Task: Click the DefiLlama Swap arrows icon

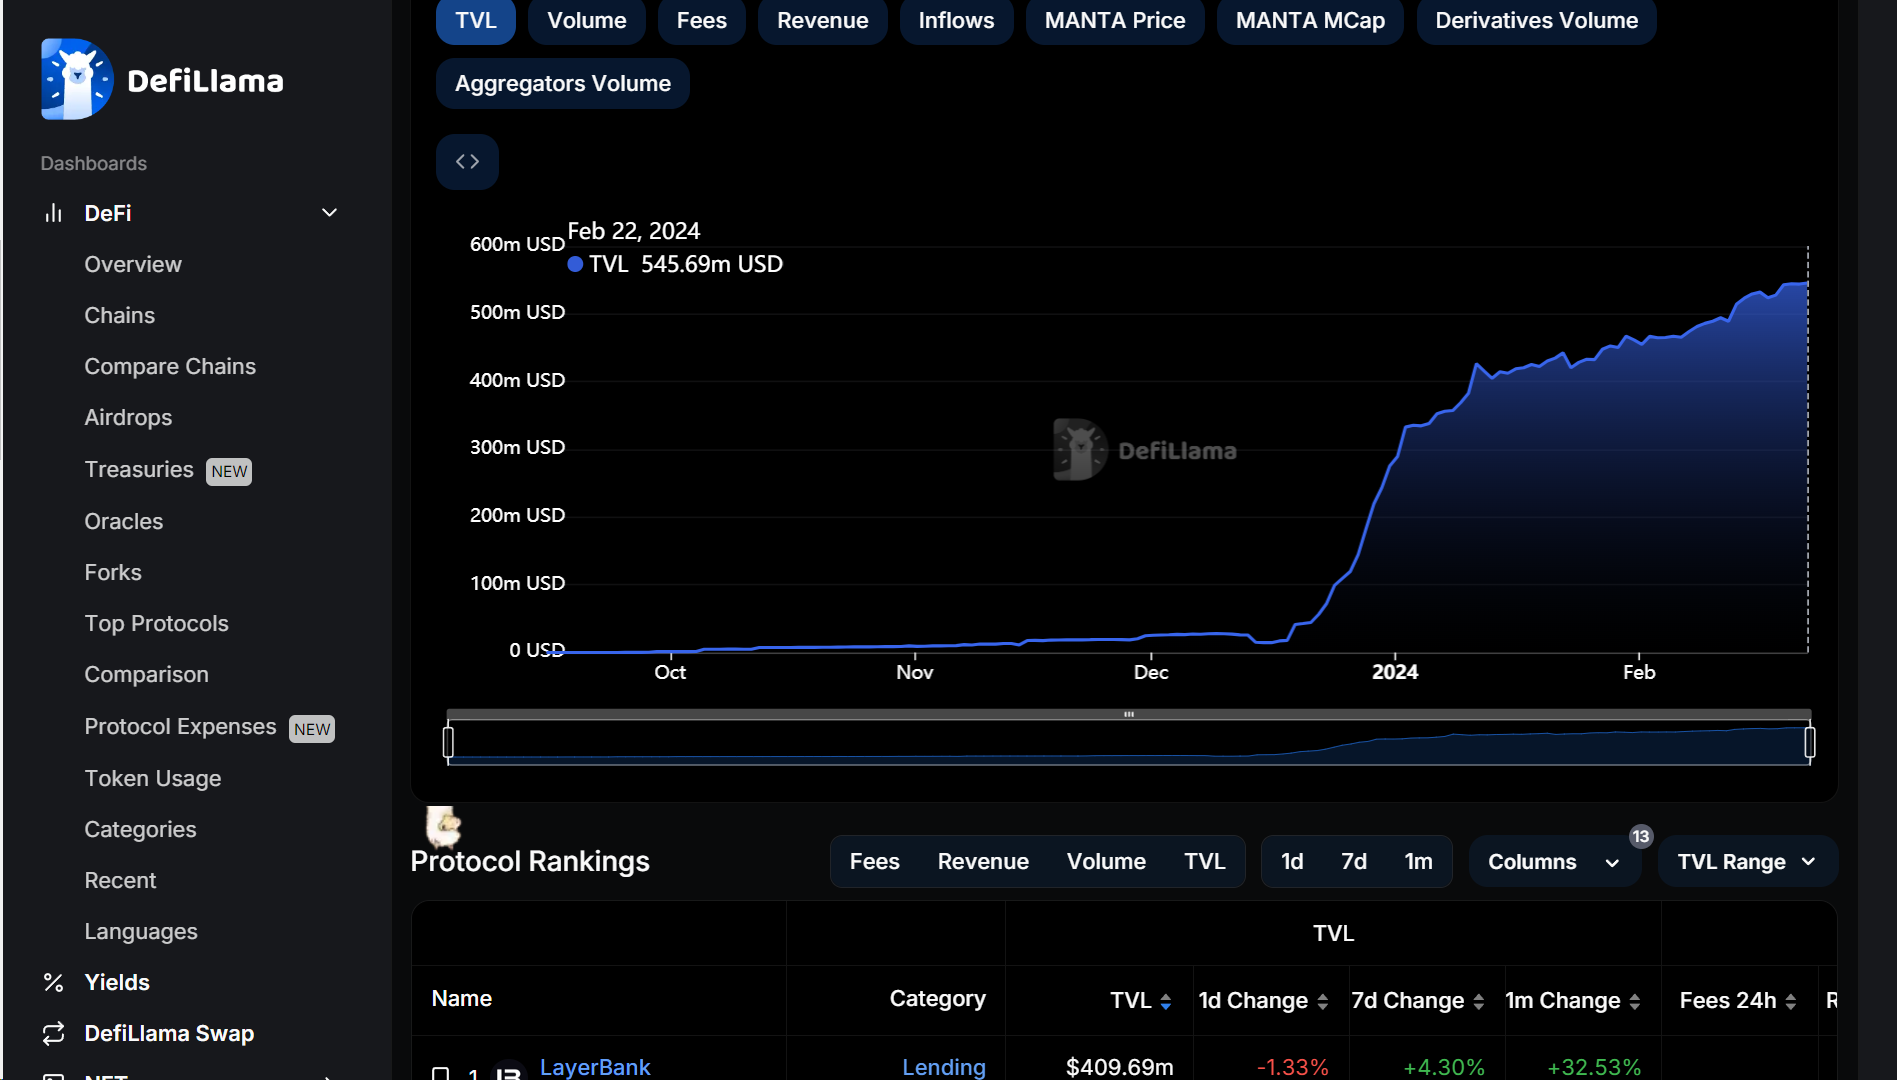Action: (x=54, y=1033)
